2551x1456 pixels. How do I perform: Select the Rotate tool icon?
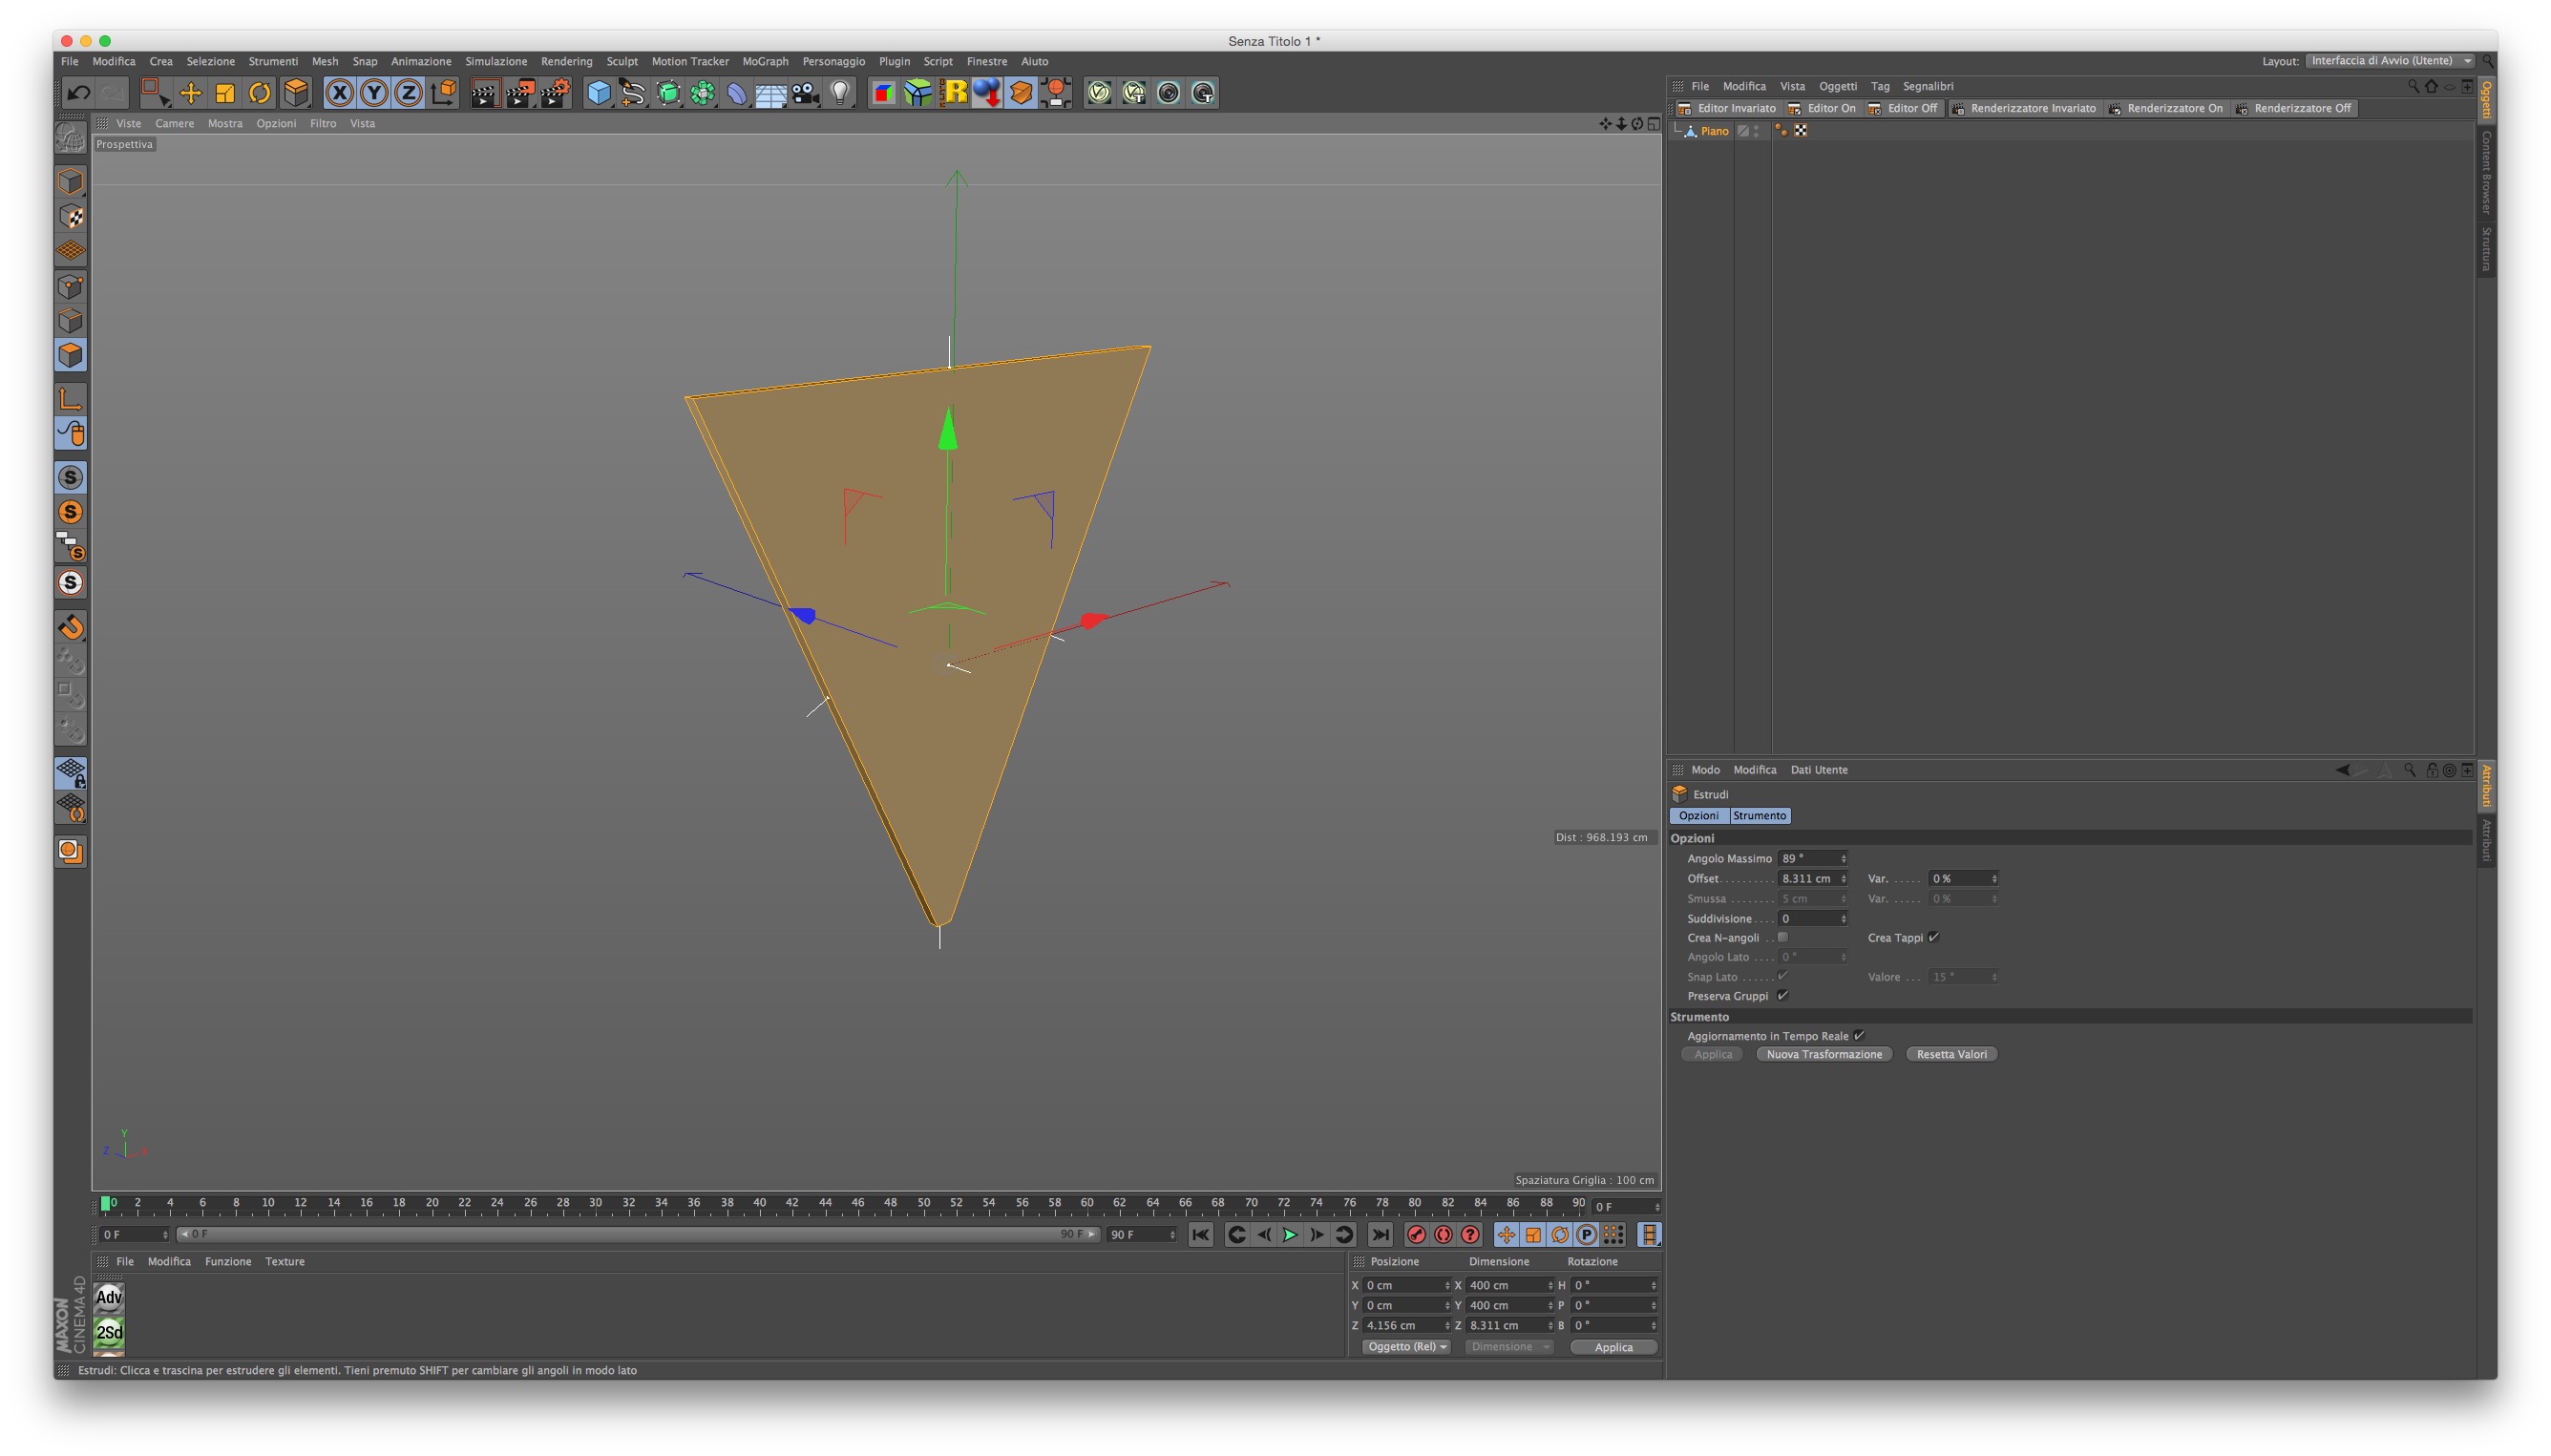(259, 93)
